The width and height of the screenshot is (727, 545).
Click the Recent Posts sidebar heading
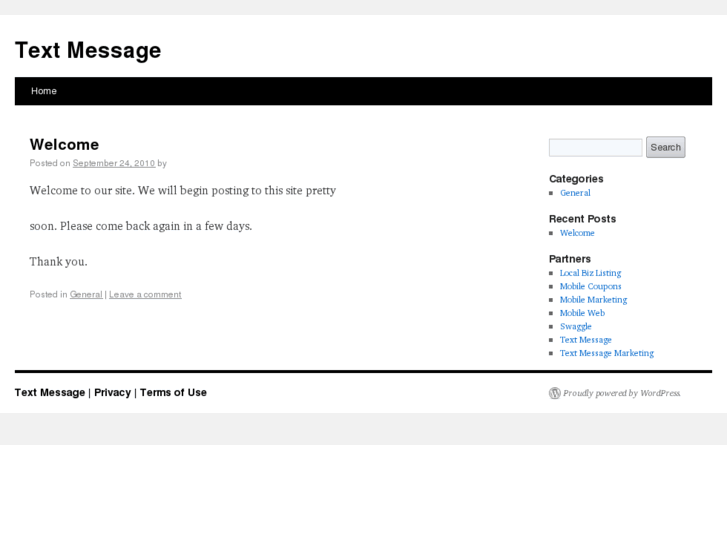(582, 219)
